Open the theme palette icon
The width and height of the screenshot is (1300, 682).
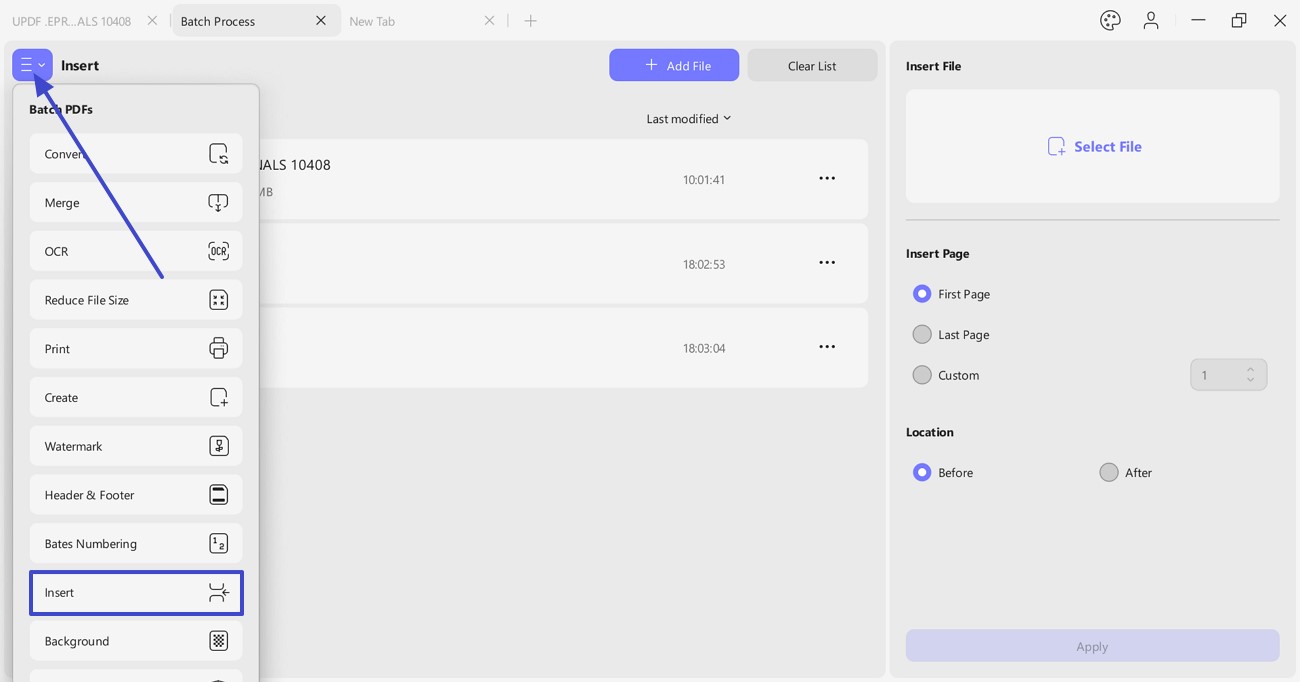(1110, 20)
